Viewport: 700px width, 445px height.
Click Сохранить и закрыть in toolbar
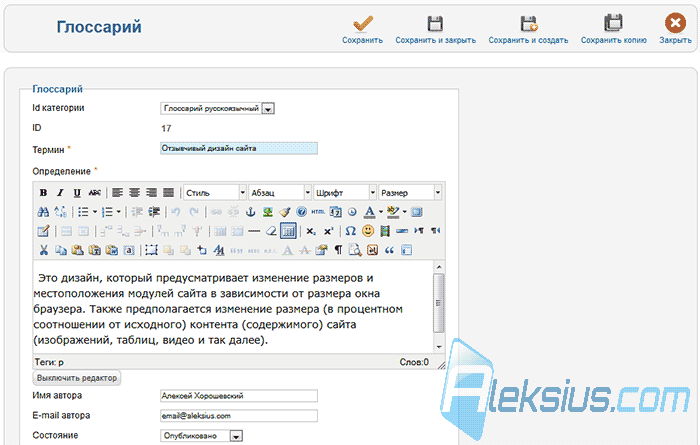tap(435, 29)
